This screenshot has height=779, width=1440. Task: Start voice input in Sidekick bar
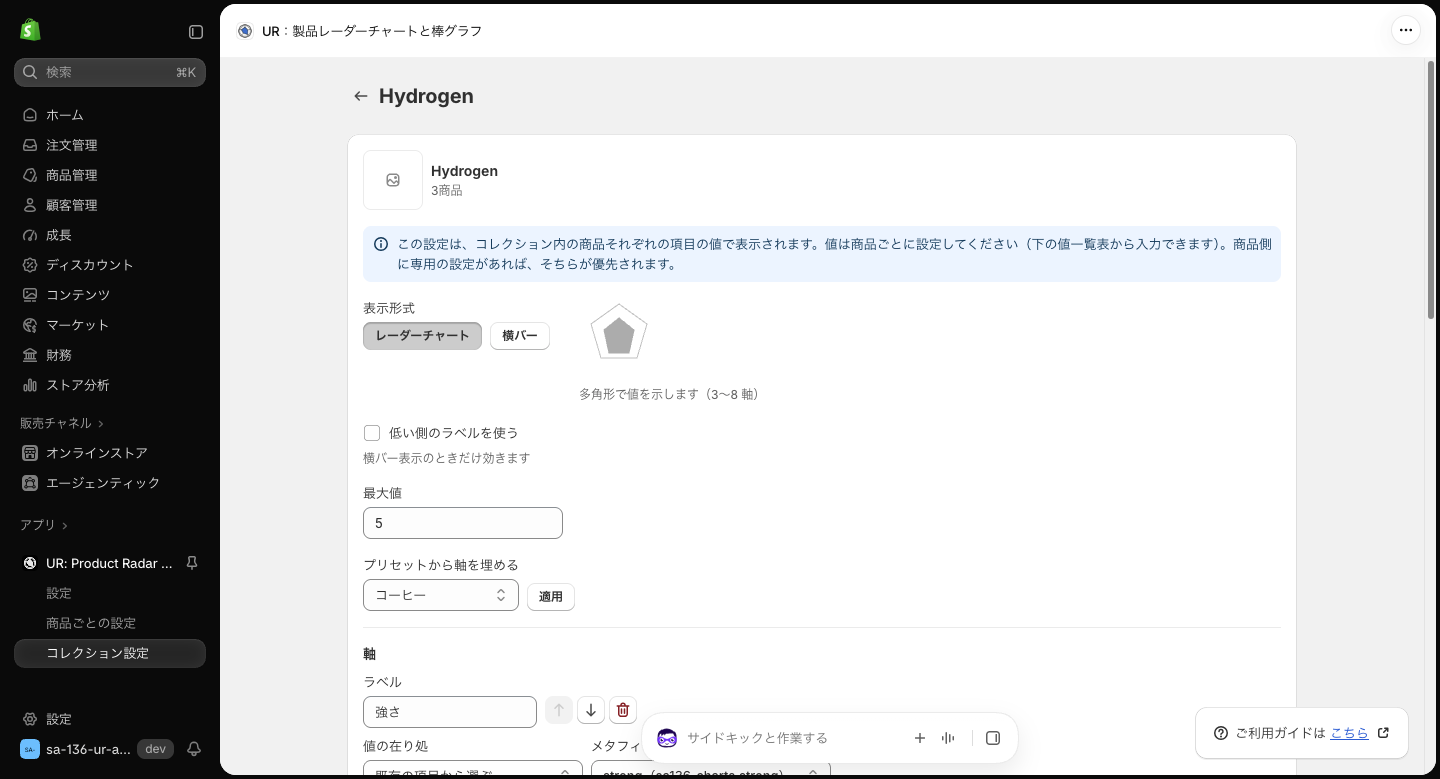[948, 738]
